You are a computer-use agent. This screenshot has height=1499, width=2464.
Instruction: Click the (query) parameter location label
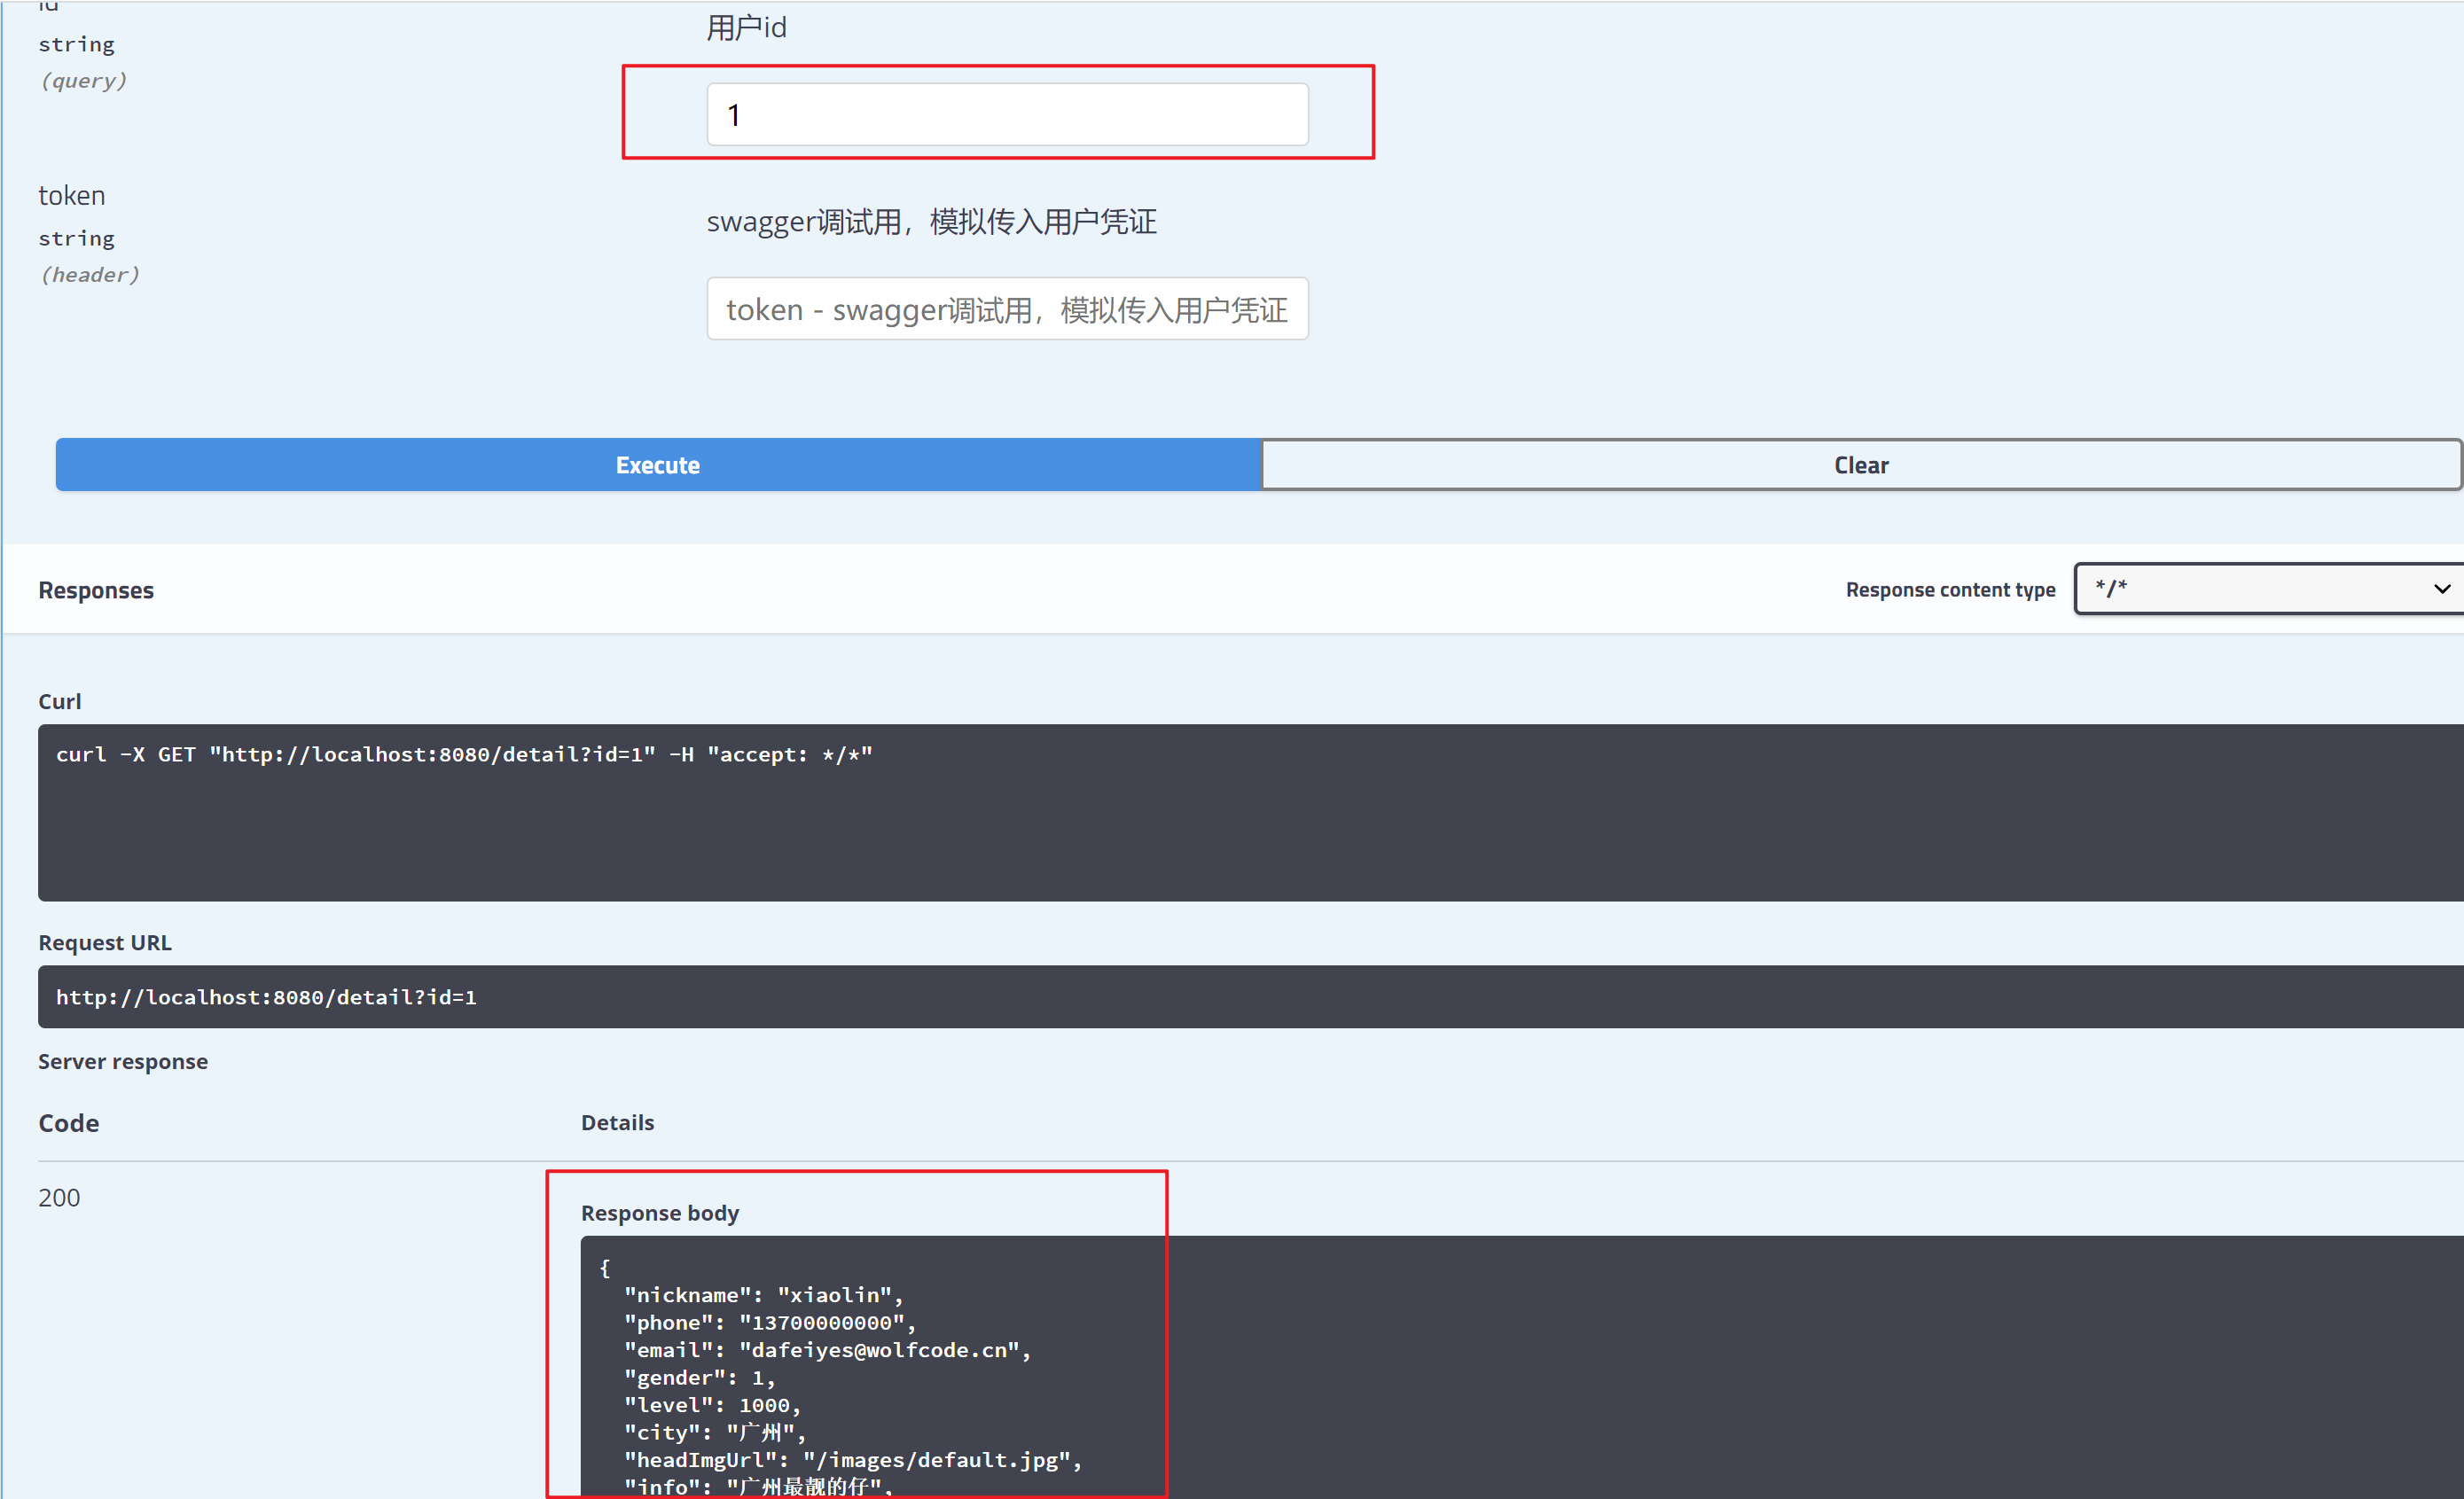pyautogui.click(x=84, y=81)
